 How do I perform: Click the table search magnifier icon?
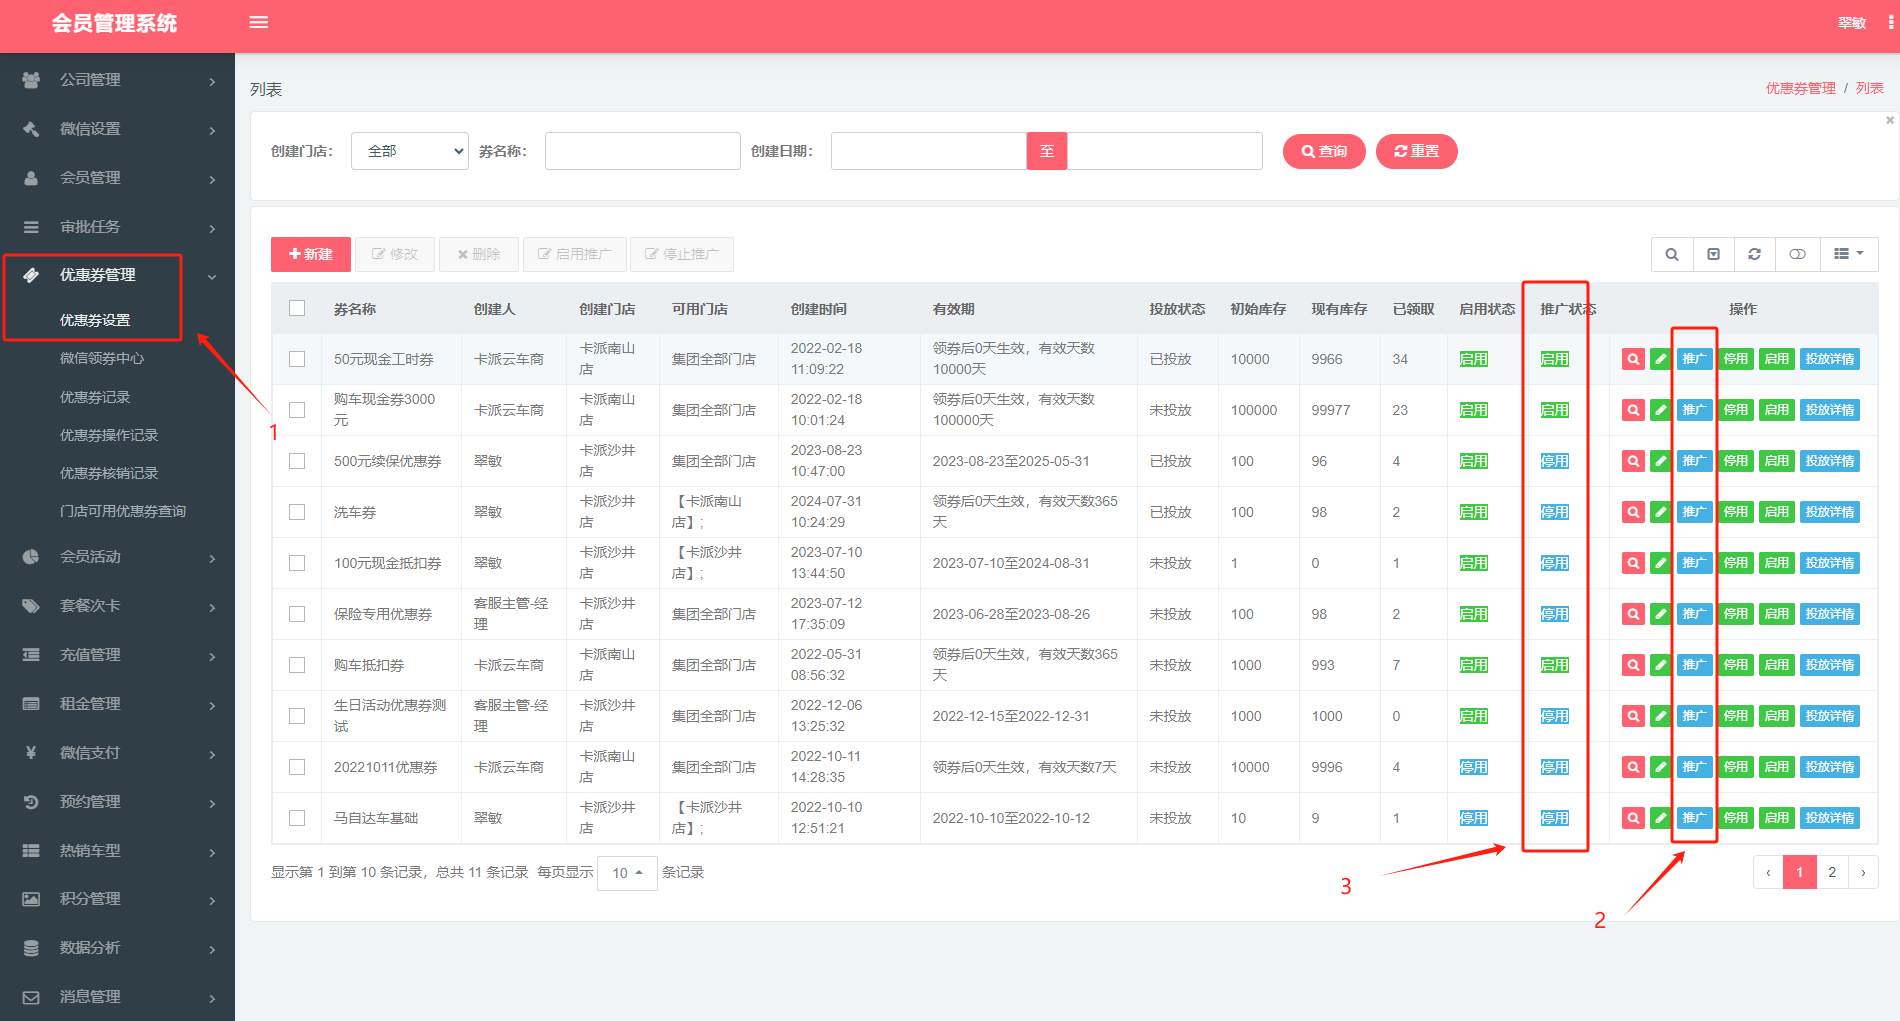coord(1671,254)
